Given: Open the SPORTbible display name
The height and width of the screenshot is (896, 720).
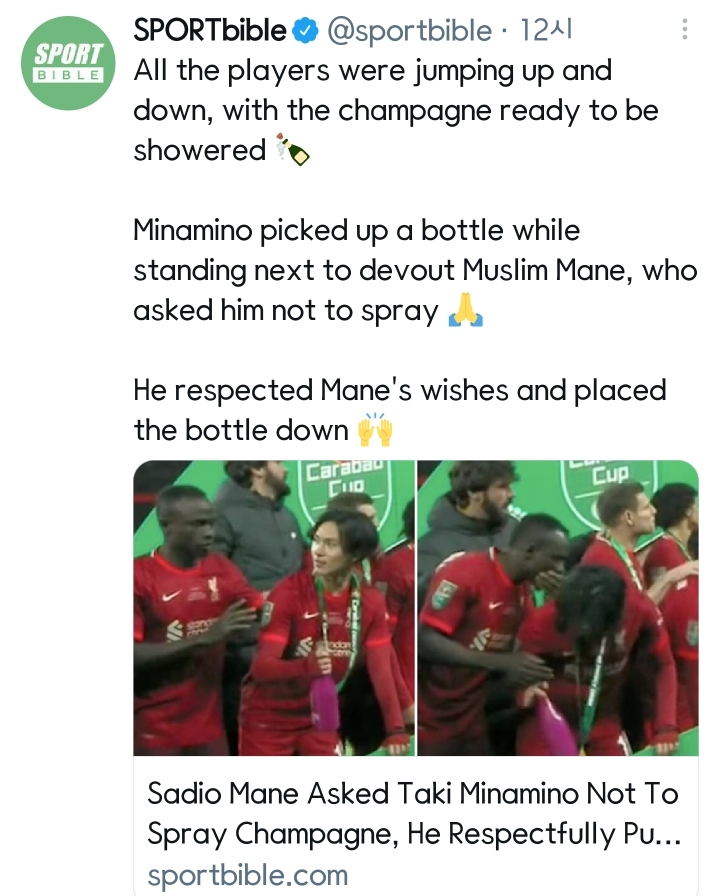Looking at the screenshot, I should tap(210, 32).
